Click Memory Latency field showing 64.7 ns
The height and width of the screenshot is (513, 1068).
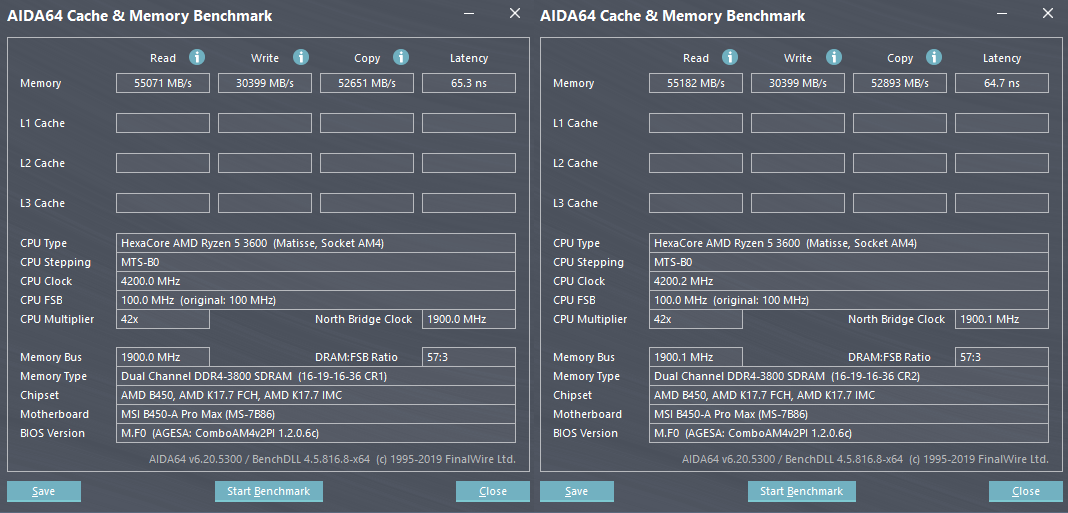pyautogui.click(x=1001, y=83)
